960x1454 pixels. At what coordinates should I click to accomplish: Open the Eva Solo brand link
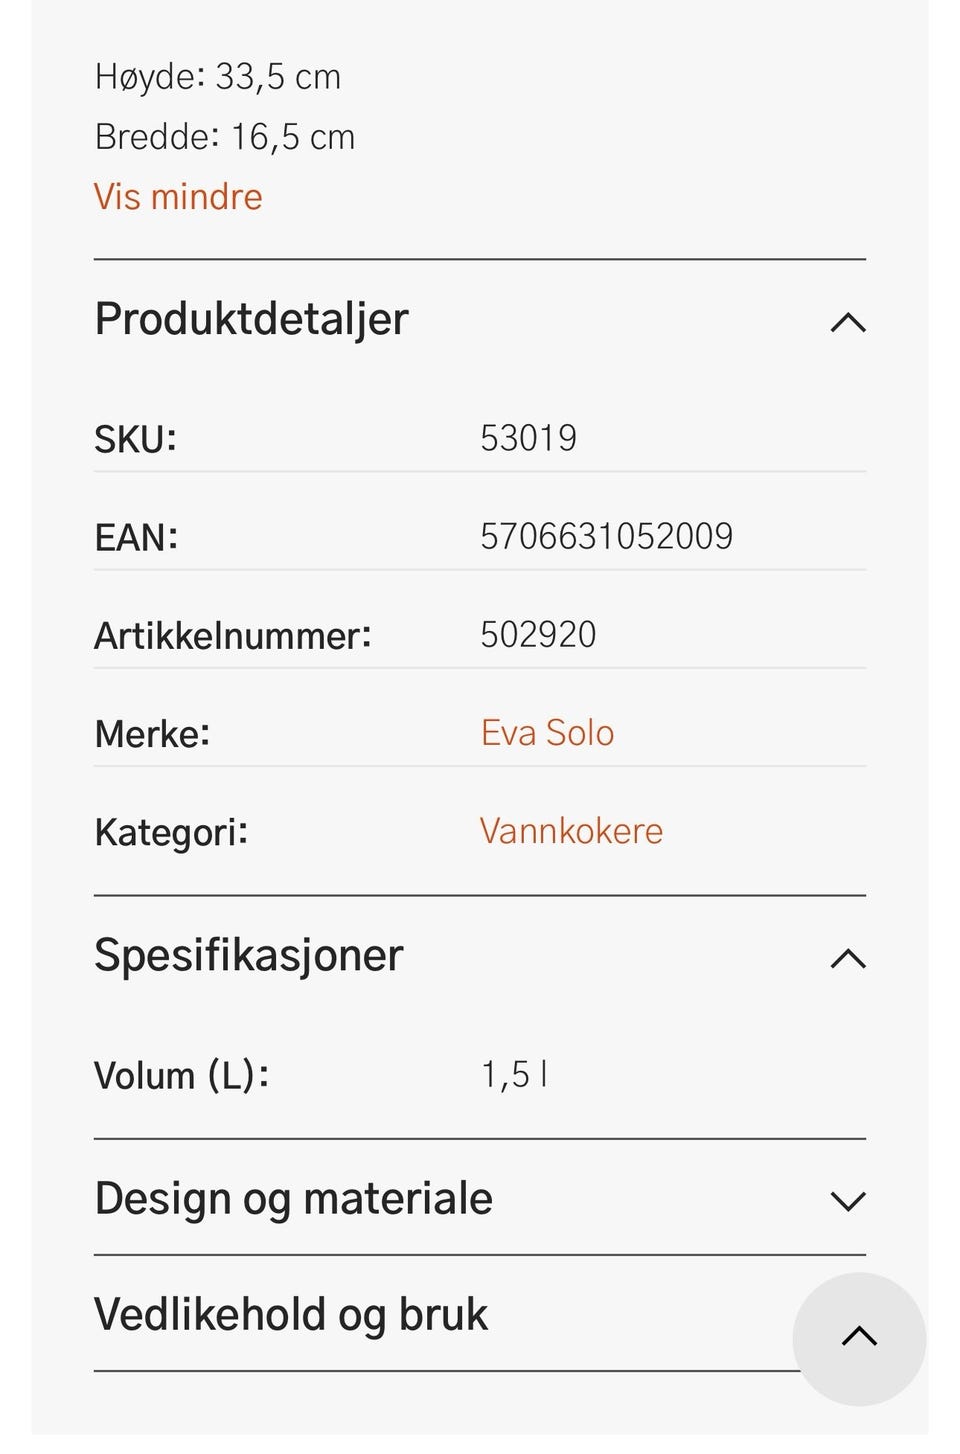point(547,733)
